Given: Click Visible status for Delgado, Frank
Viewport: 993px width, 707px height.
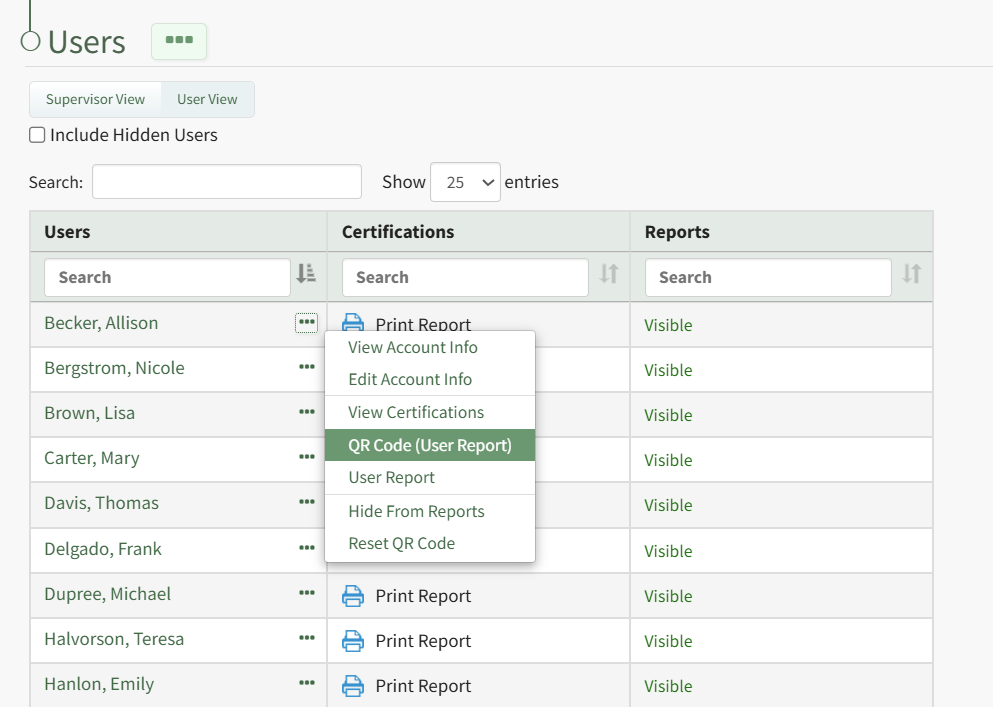Looking at the screenshot, I should tap(668, 551).
